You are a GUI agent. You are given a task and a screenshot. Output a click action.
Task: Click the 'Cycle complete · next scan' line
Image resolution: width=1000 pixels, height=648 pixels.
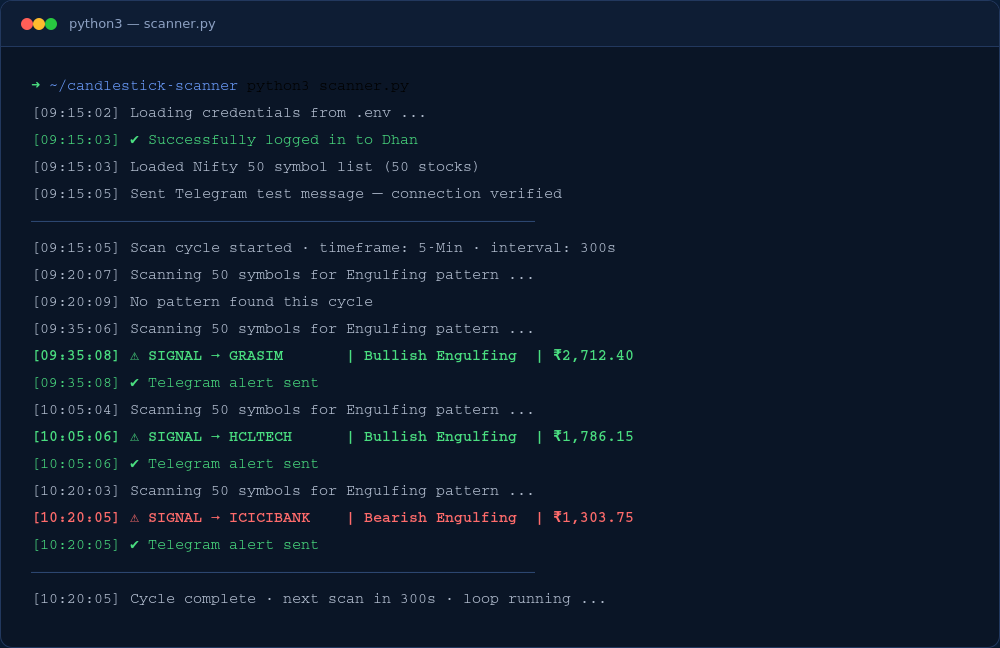click(x=319, y=599)
